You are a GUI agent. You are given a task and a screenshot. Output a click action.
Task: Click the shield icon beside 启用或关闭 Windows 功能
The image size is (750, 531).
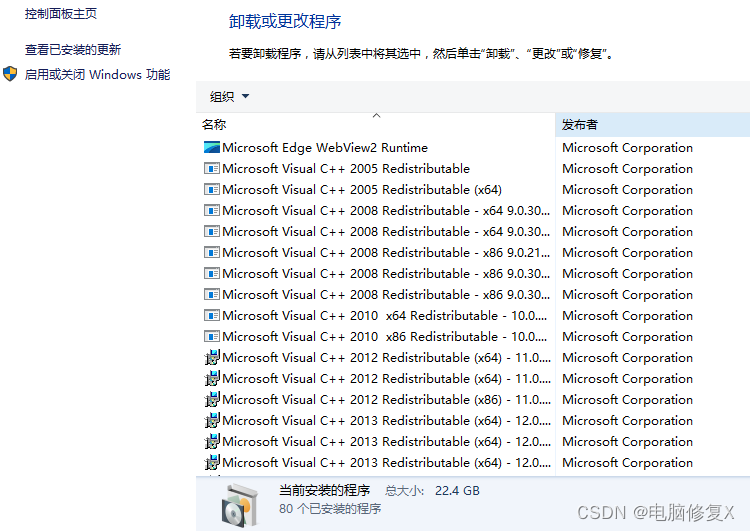click(x=10, y=74)
